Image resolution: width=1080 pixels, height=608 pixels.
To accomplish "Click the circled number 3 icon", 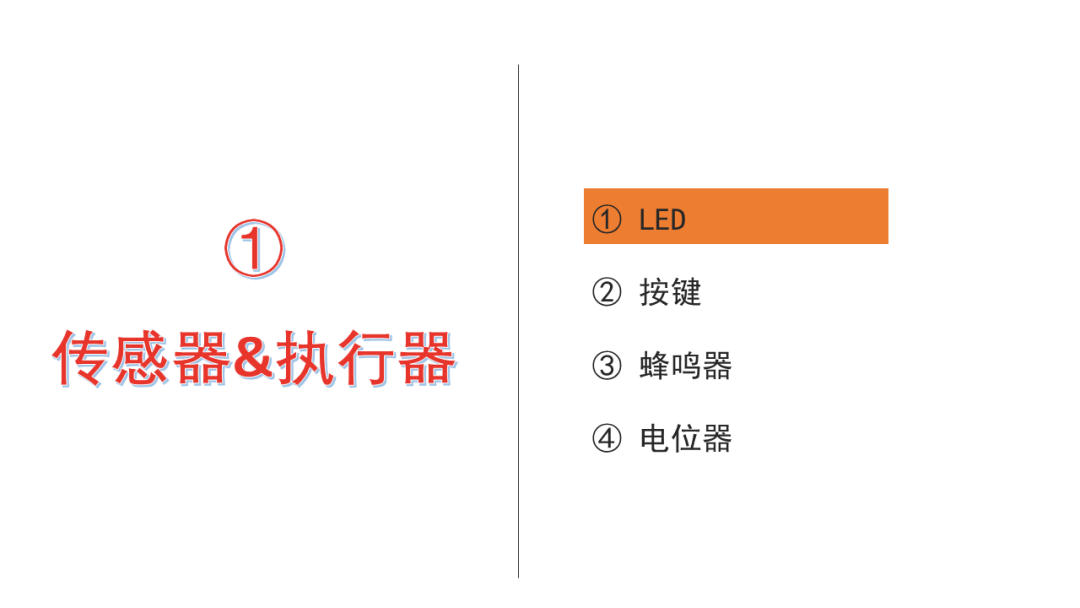I will click(x=606, y=365).
